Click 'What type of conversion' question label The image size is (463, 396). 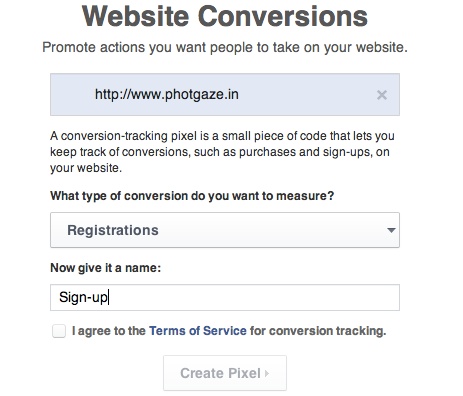pyautogui.click(x=192, y=196)
